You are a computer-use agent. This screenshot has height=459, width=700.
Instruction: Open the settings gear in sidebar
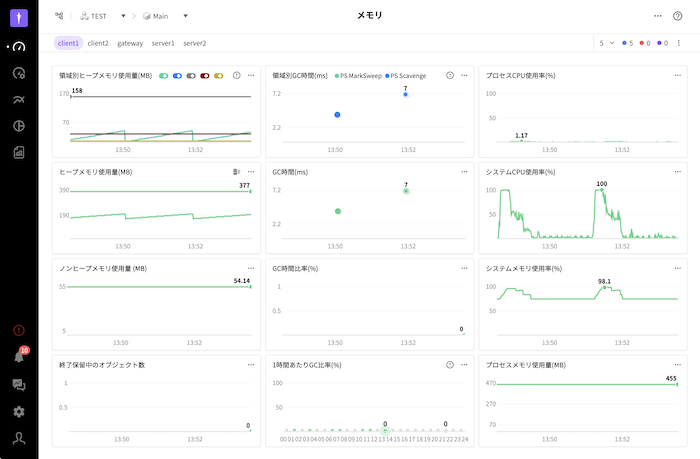point(18,411)
